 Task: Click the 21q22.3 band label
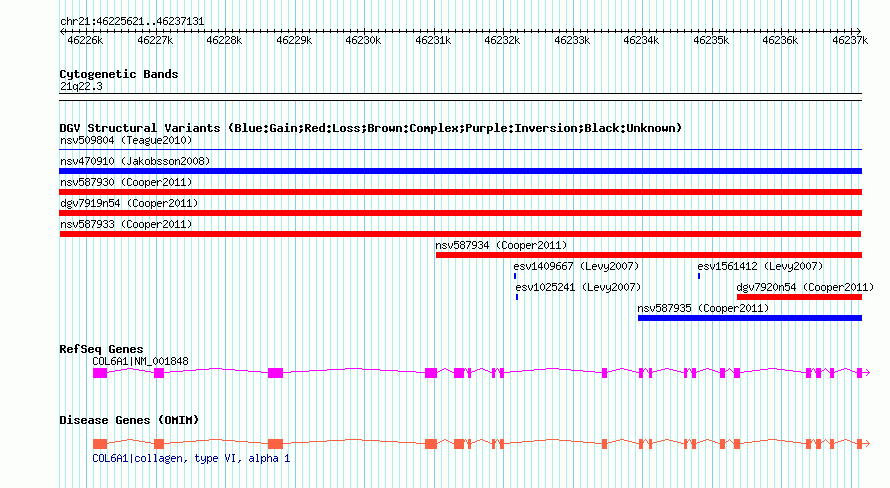81,86
